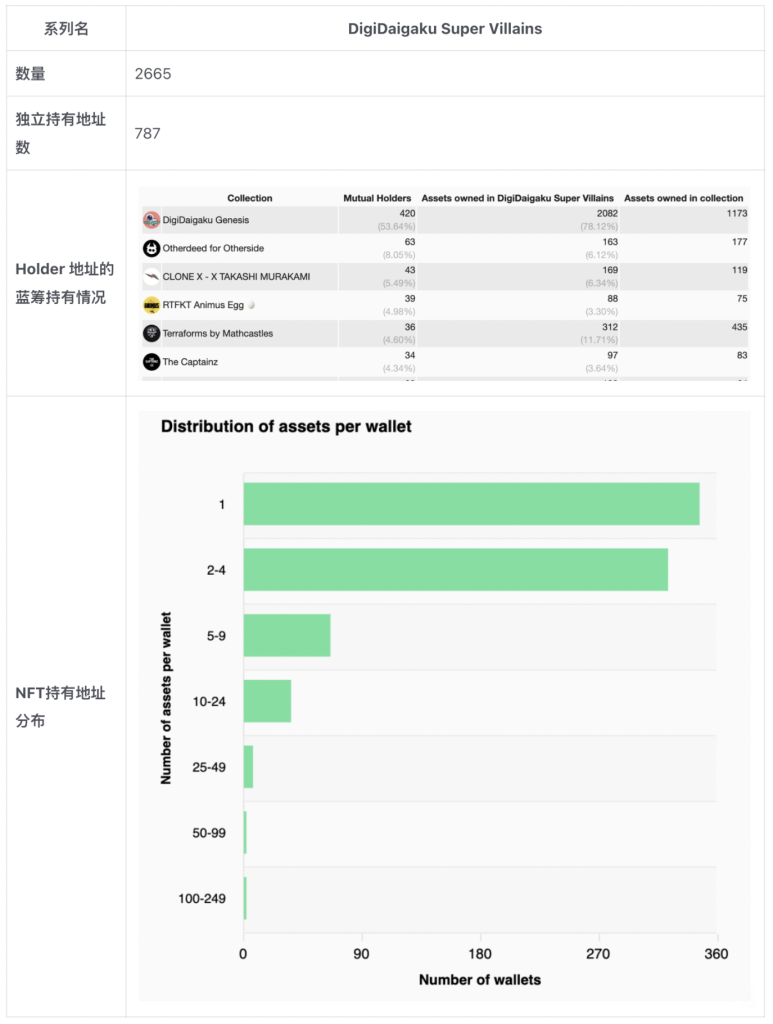Click the unique holder count 787
773x1024 pixels.
coord(148,133)
